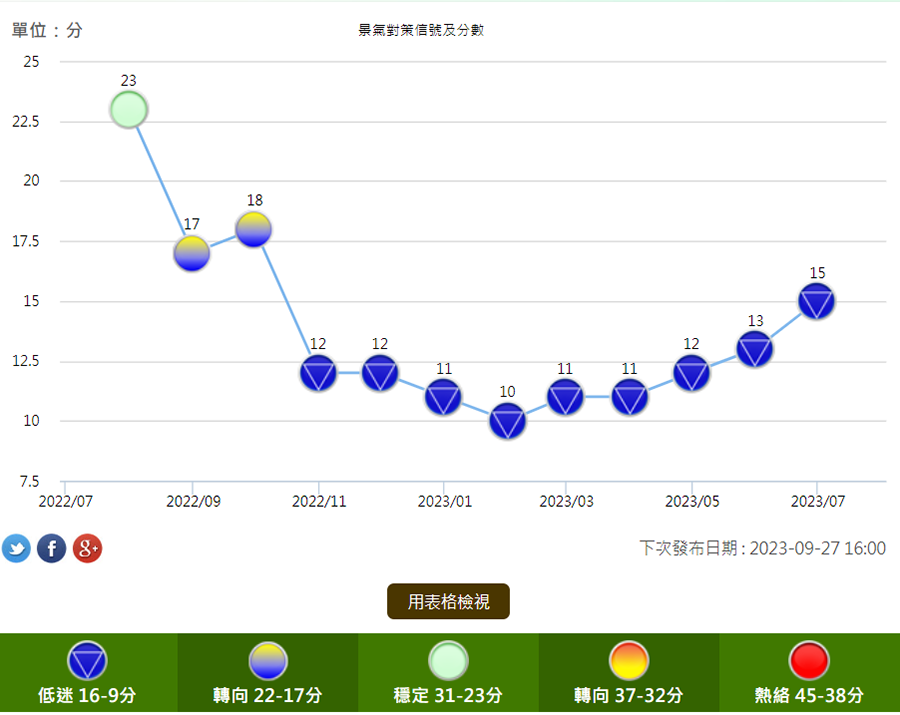Click the Google Plus share icon
Image resolution: width=900 pixels, height=715 pixels.
point(87,548)
